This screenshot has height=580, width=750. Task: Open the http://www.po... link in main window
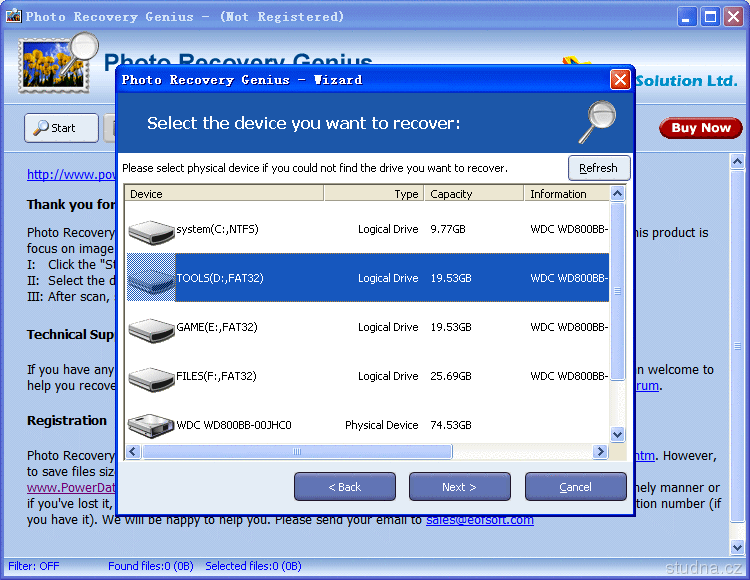coord(71,175)
